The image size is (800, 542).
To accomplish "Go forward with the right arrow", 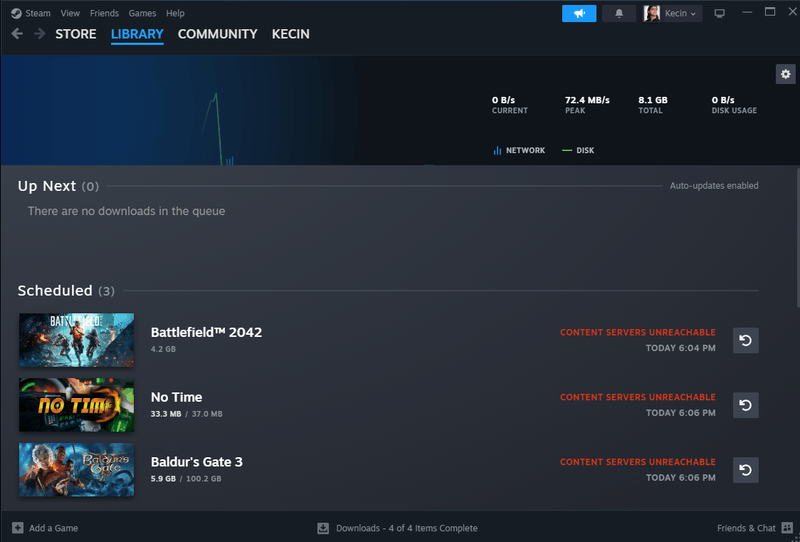I will click(39, 34).
